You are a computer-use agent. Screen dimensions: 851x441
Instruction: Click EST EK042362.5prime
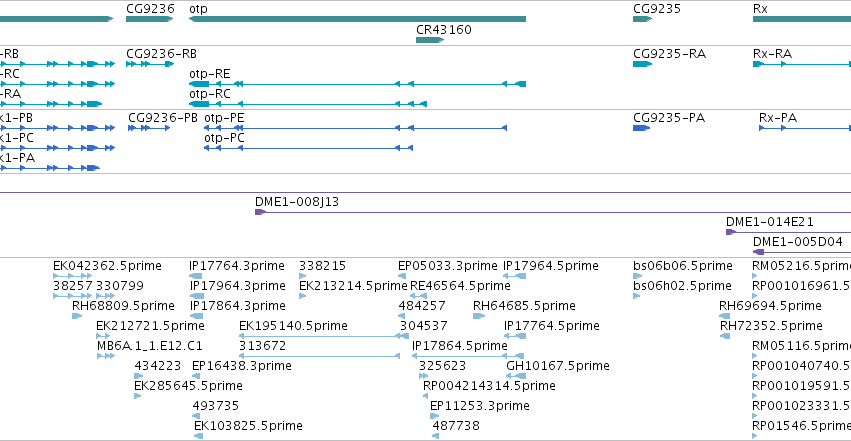(73, 276)
